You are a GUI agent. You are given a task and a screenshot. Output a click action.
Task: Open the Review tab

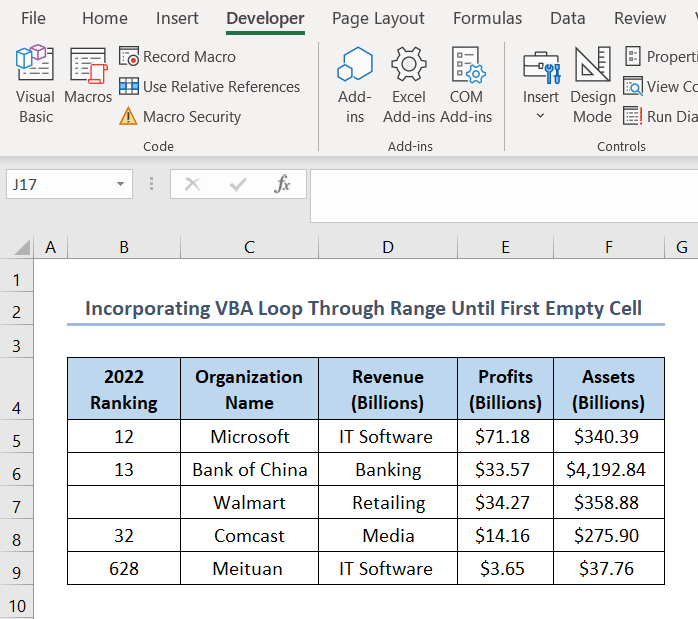640,18
